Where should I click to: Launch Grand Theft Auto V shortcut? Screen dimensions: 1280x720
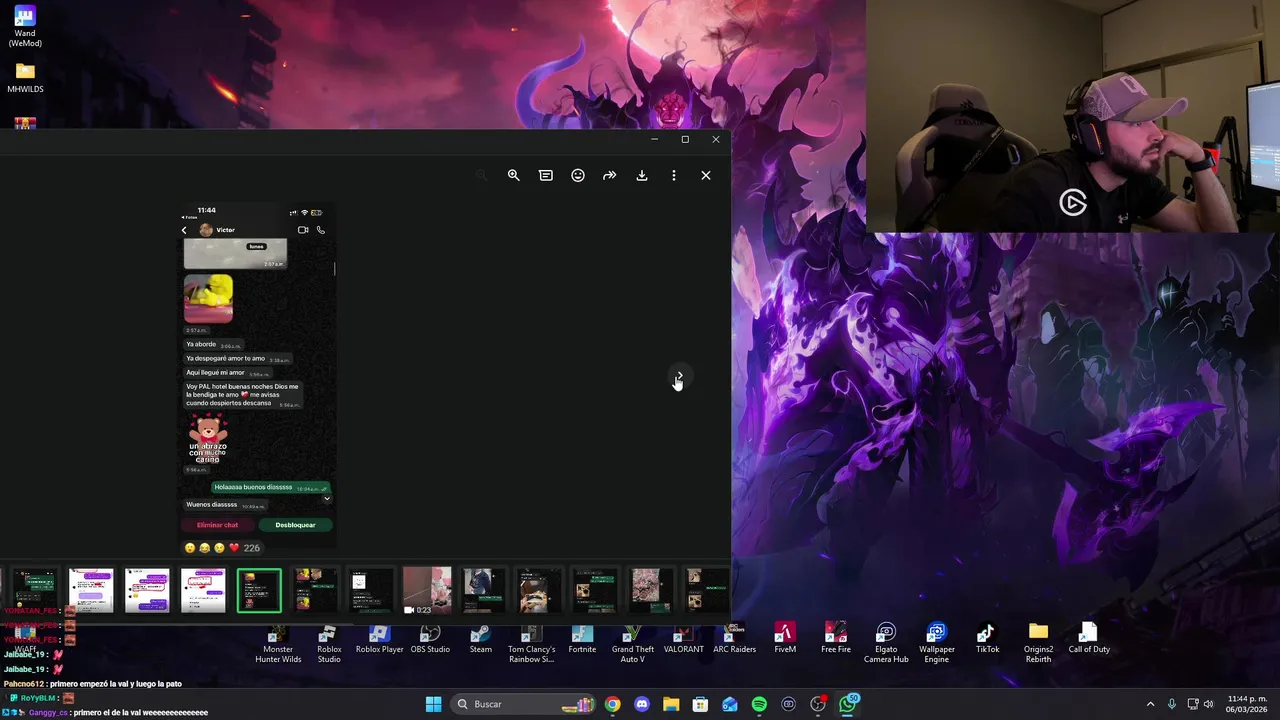click(x=633, y=645)
